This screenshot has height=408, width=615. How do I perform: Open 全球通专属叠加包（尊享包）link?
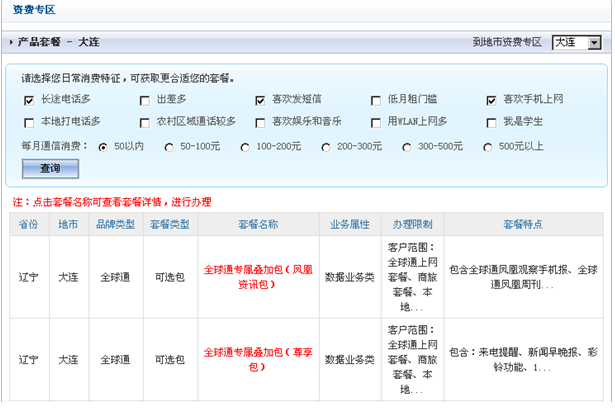258,359
